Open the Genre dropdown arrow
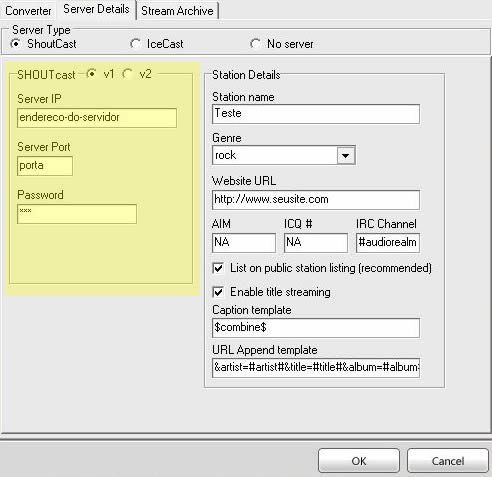 pyautogui.click(x=345, y=155)
